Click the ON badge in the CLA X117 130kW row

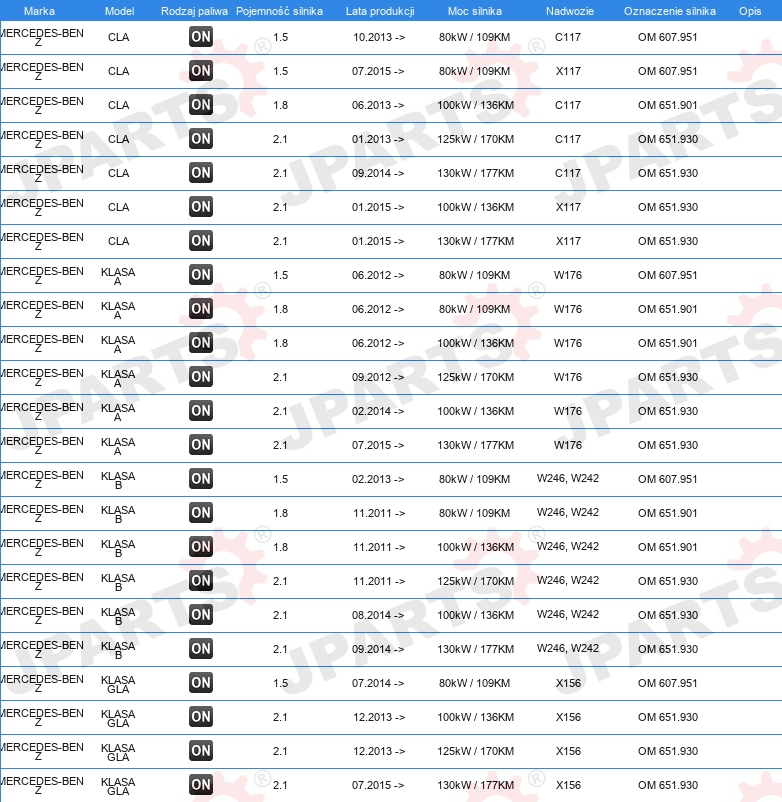click(200, 241)
